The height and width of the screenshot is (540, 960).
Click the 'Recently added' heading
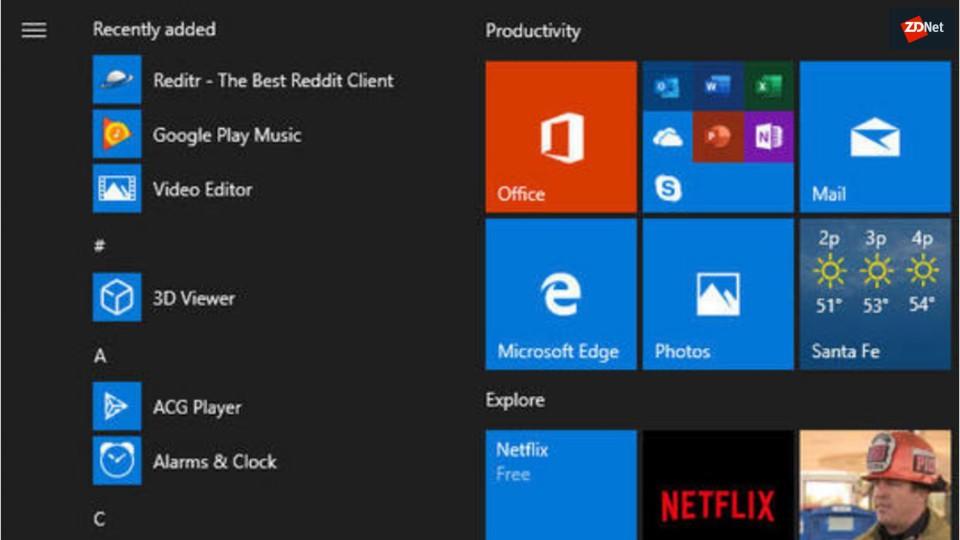pos(154,29)
